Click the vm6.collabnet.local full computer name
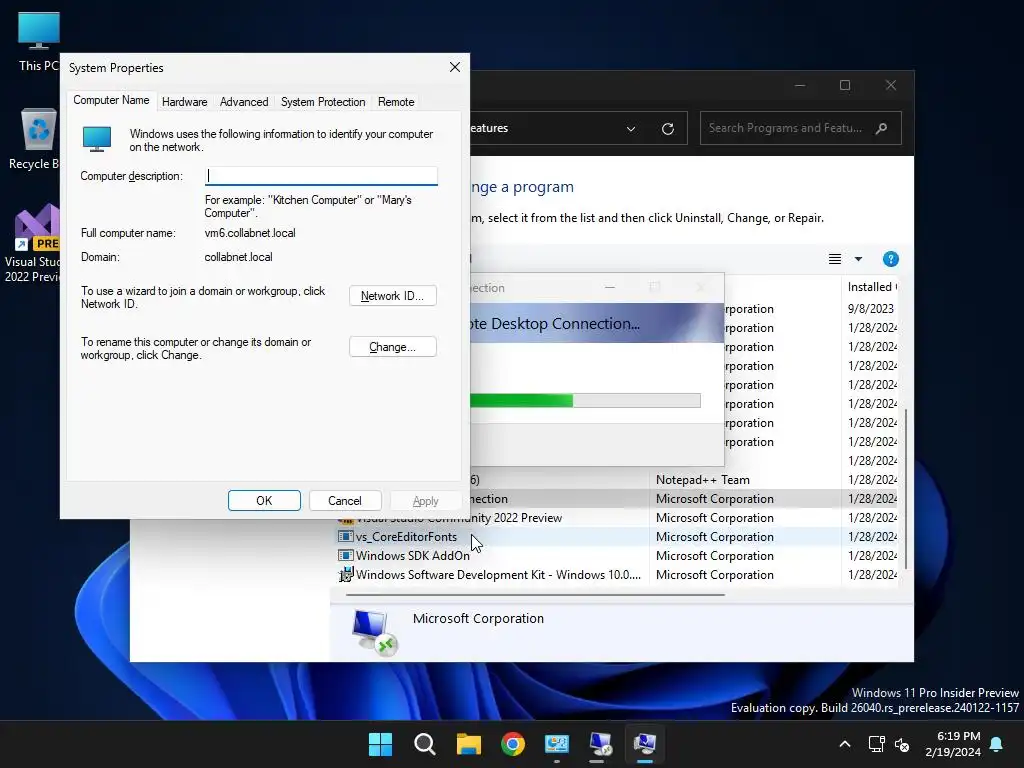 pos(249,233)
